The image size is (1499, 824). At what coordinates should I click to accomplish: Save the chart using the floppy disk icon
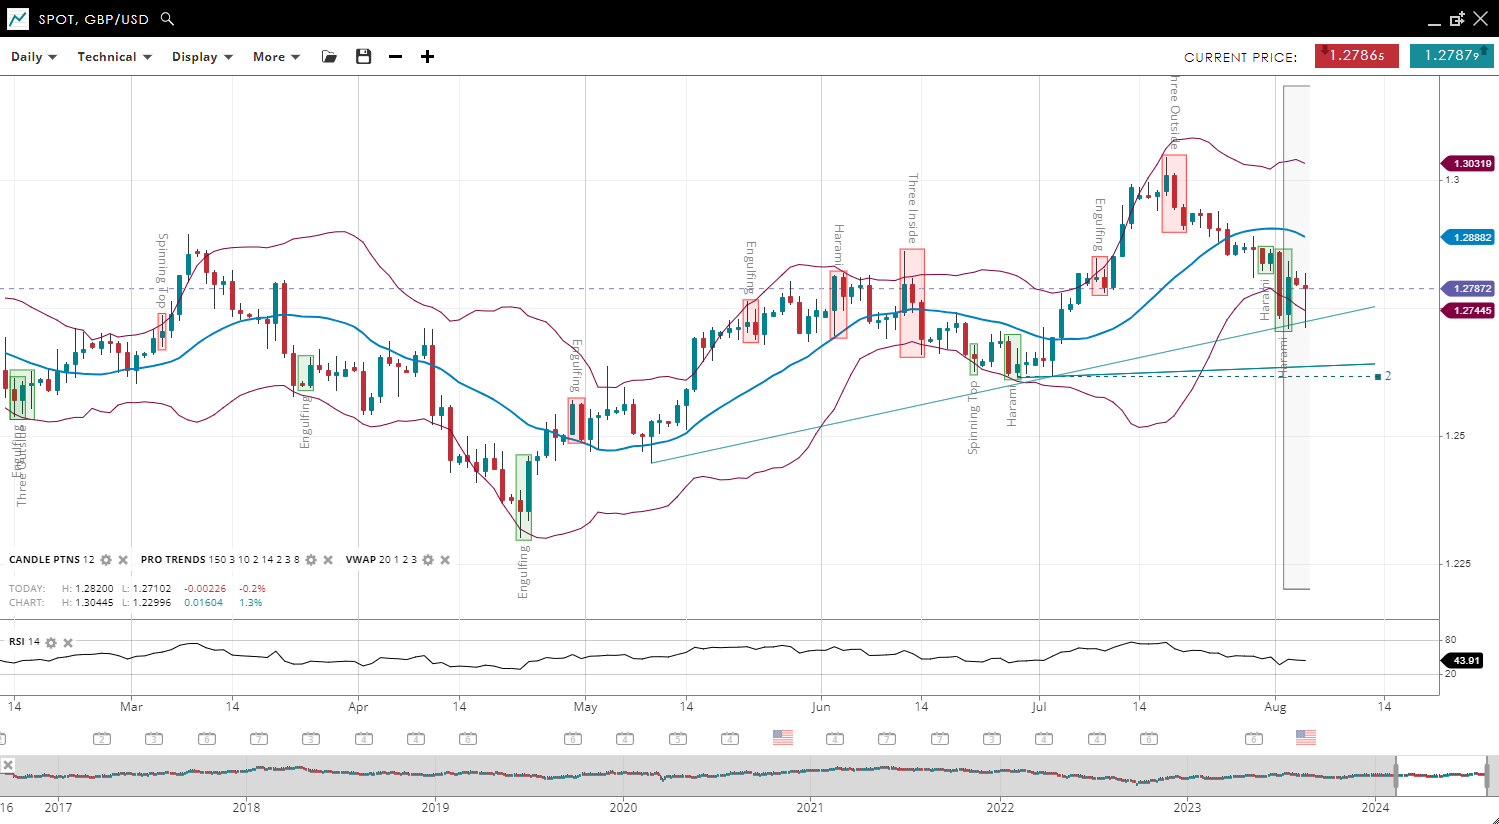click(x=364, y=57)
